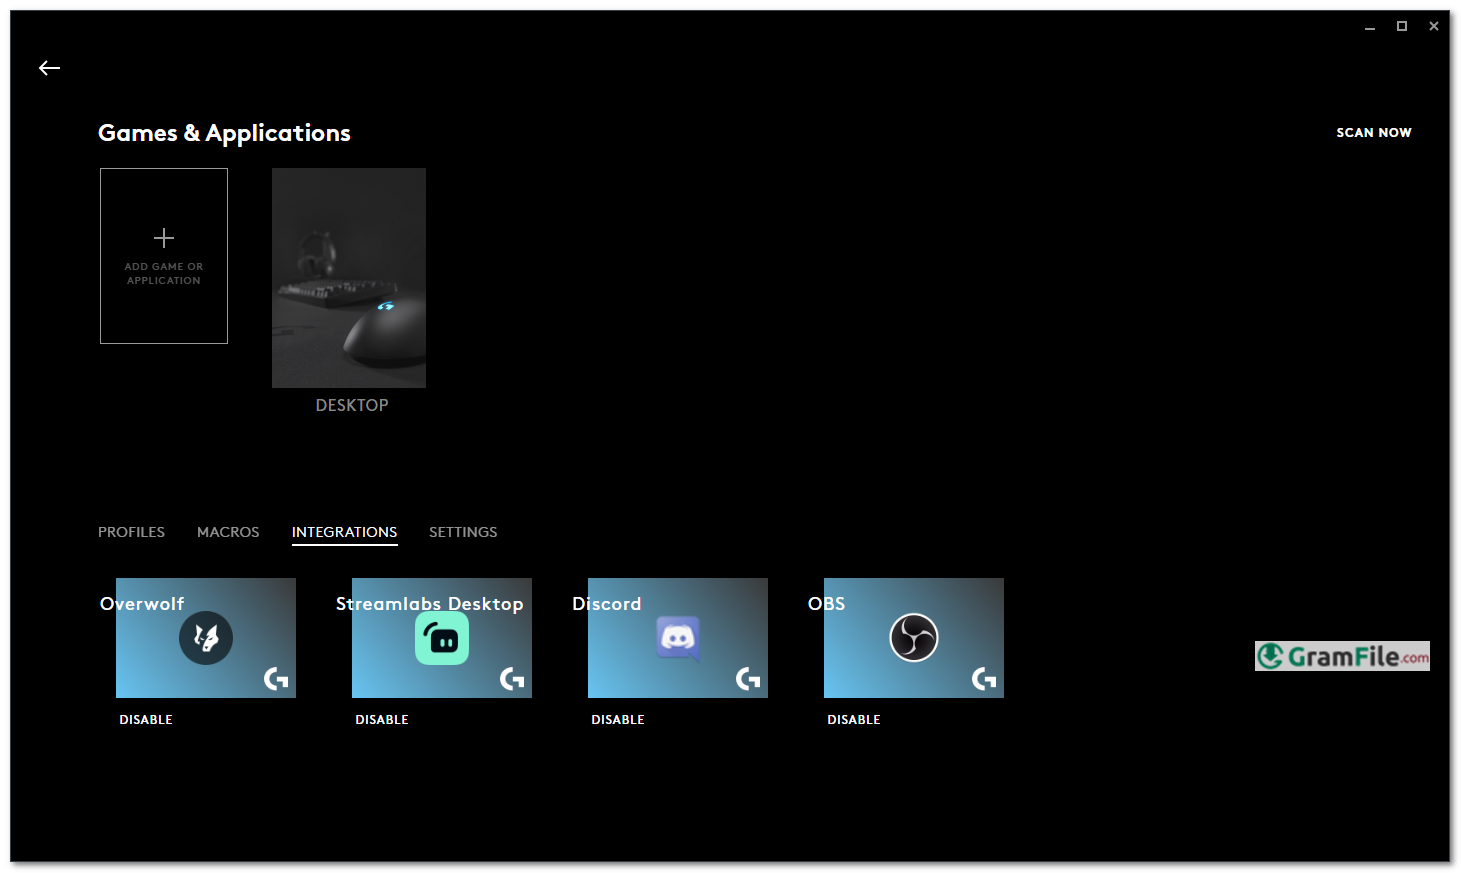Image resolution: width=1461 pixels, height=873 pixels.
Task: Open the OBS logo icon
Action: tap(914, 638)
